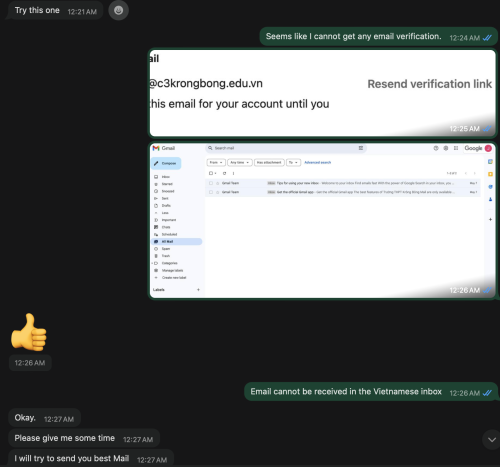The image size is (500, 467).
Task: Click read ticks on the Gmail screenshot image
Action: point(487,290)
